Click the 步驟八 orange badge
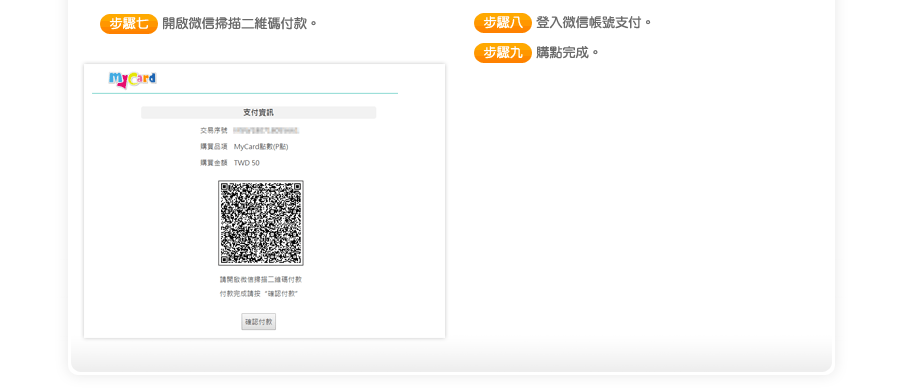The width and height of the screenshot is (900, 390). point(503,23)
